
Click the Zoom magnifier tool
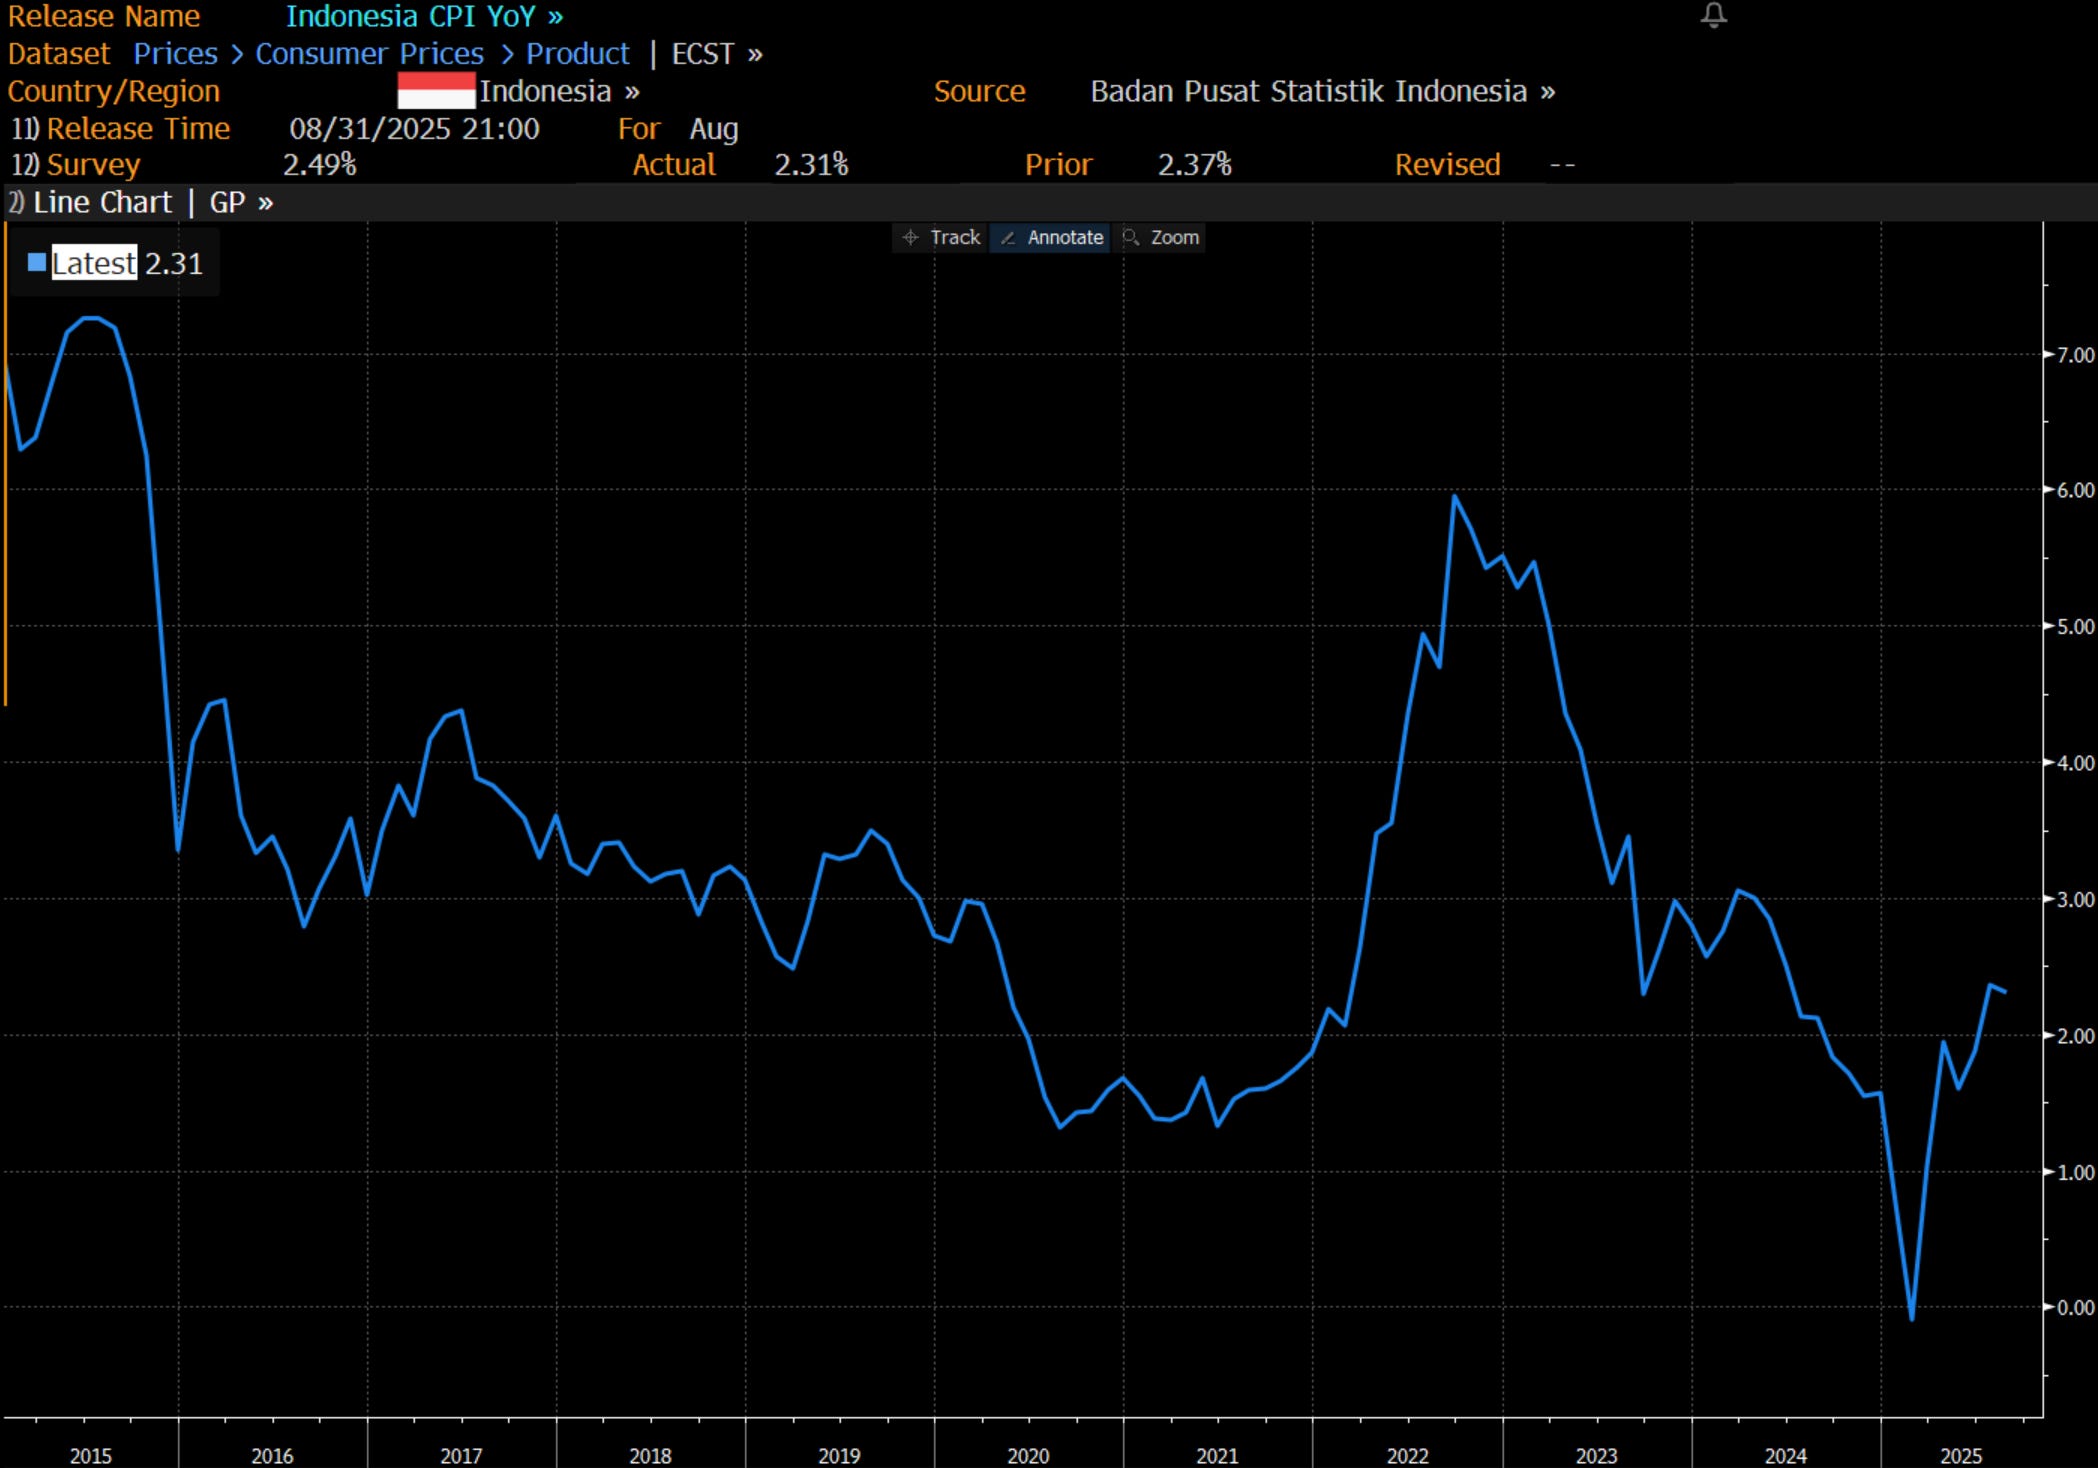[1161, 238]
